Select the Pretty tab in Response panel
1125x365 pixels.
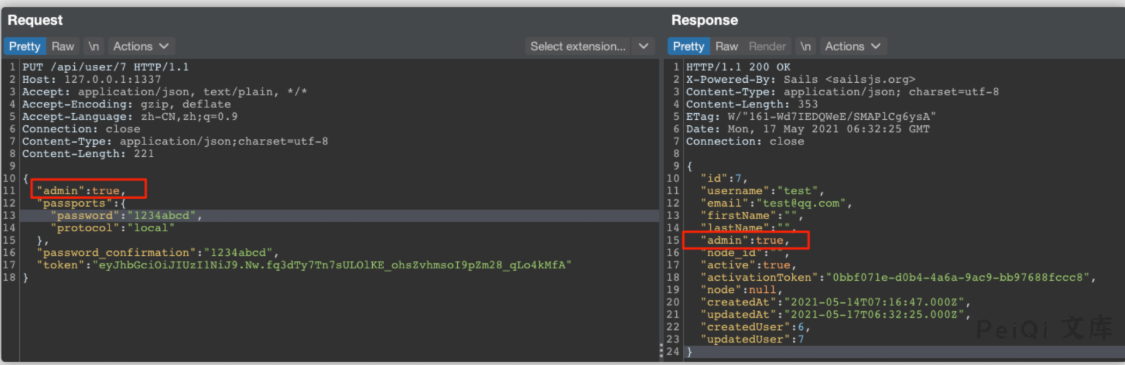689,46
